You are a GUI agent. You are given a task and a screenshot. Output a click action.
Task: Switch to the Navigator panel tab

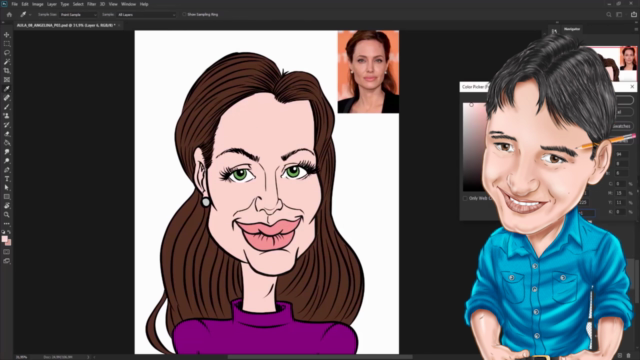coord(572,29)
